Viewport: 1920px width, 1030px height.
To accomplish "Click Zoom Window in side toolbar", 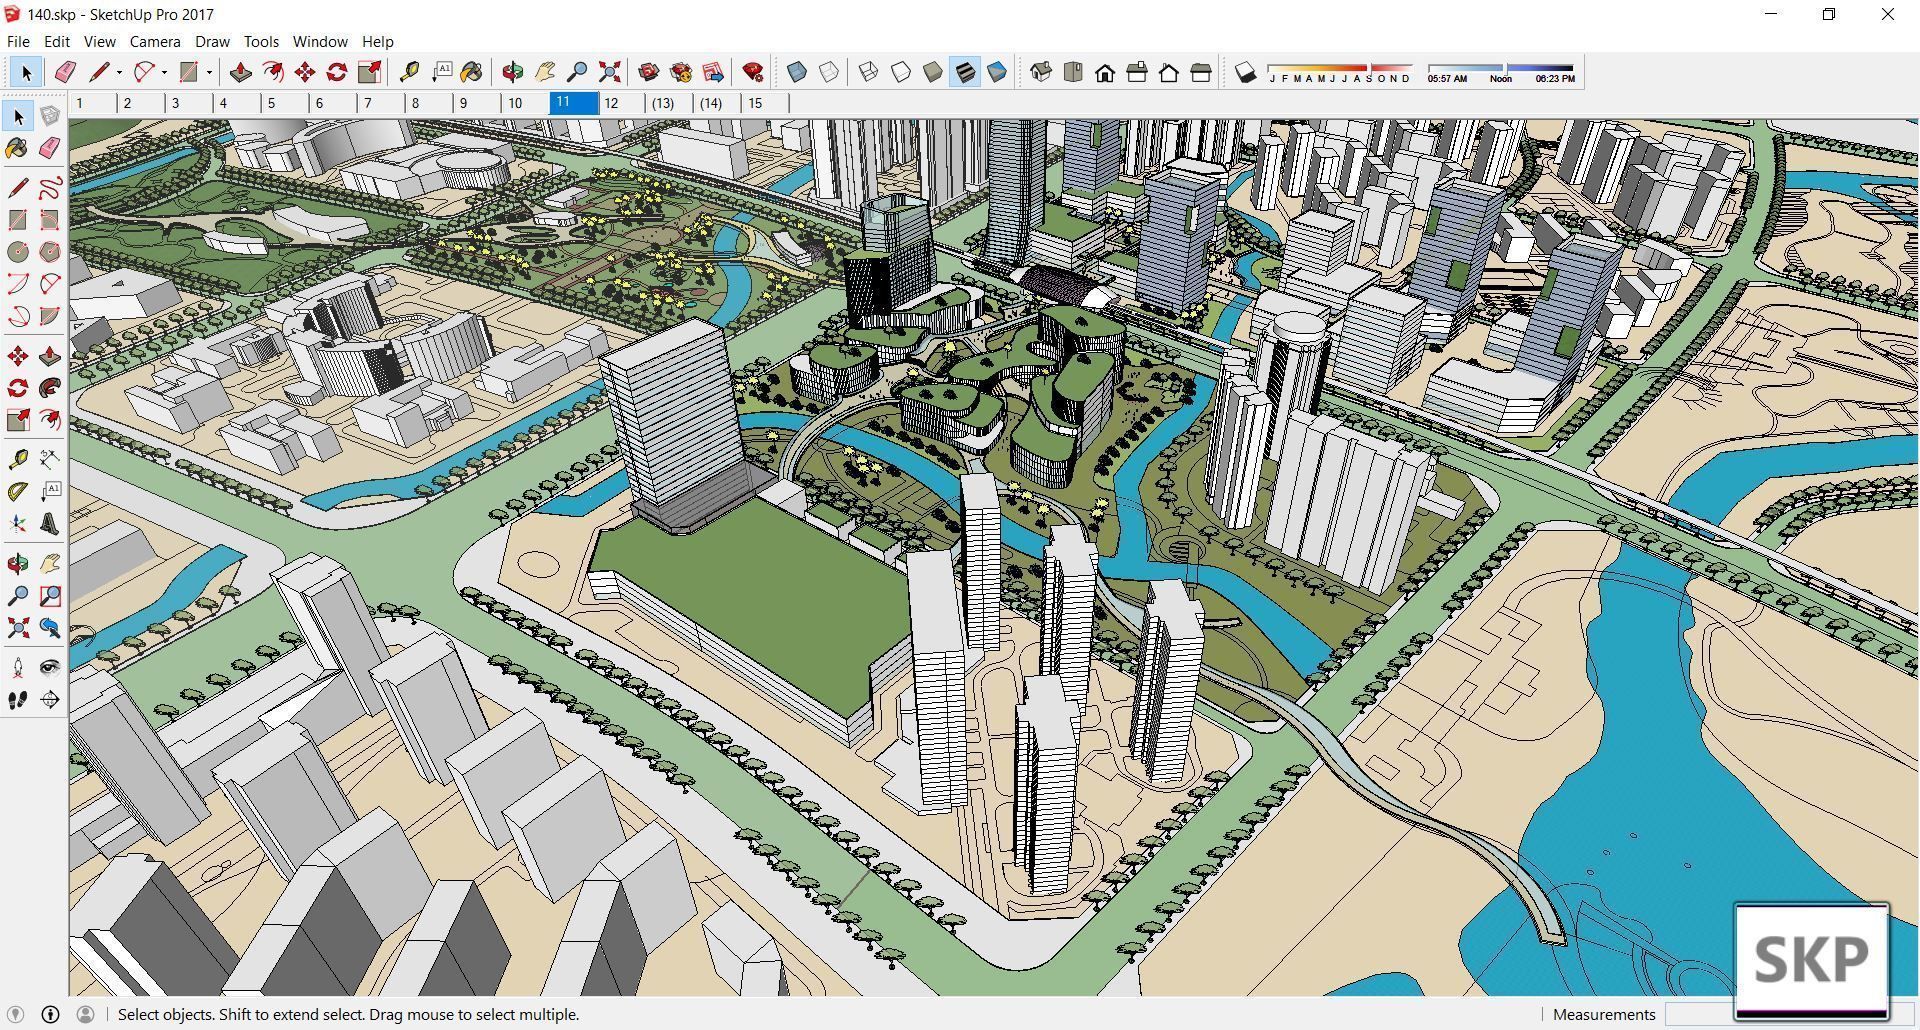I will (x=50, y=596).
